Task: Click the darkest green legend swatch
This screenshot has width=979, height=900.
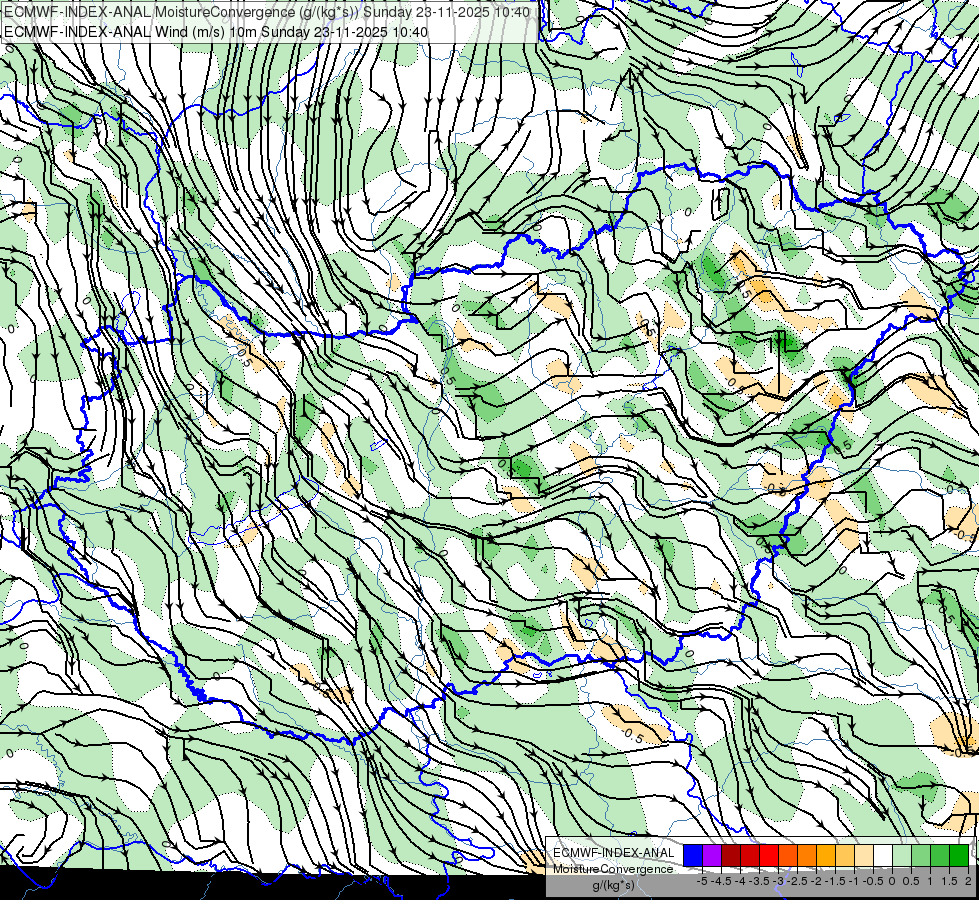Action: tap(959, 856)
